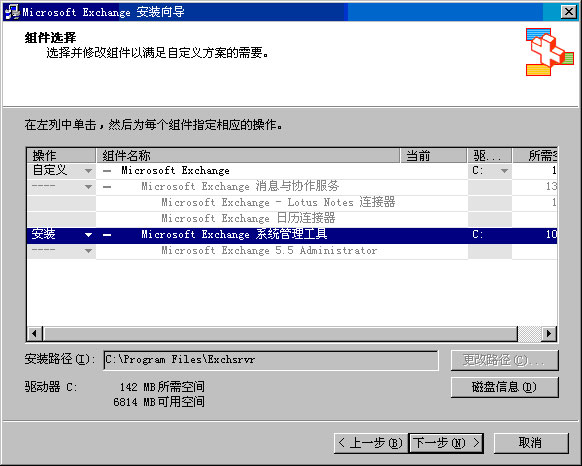The height and width of the screenshot is (466, 582).
Task: Select the Lotus Notes 连接器 component row
Action: (x=278, y=202)
